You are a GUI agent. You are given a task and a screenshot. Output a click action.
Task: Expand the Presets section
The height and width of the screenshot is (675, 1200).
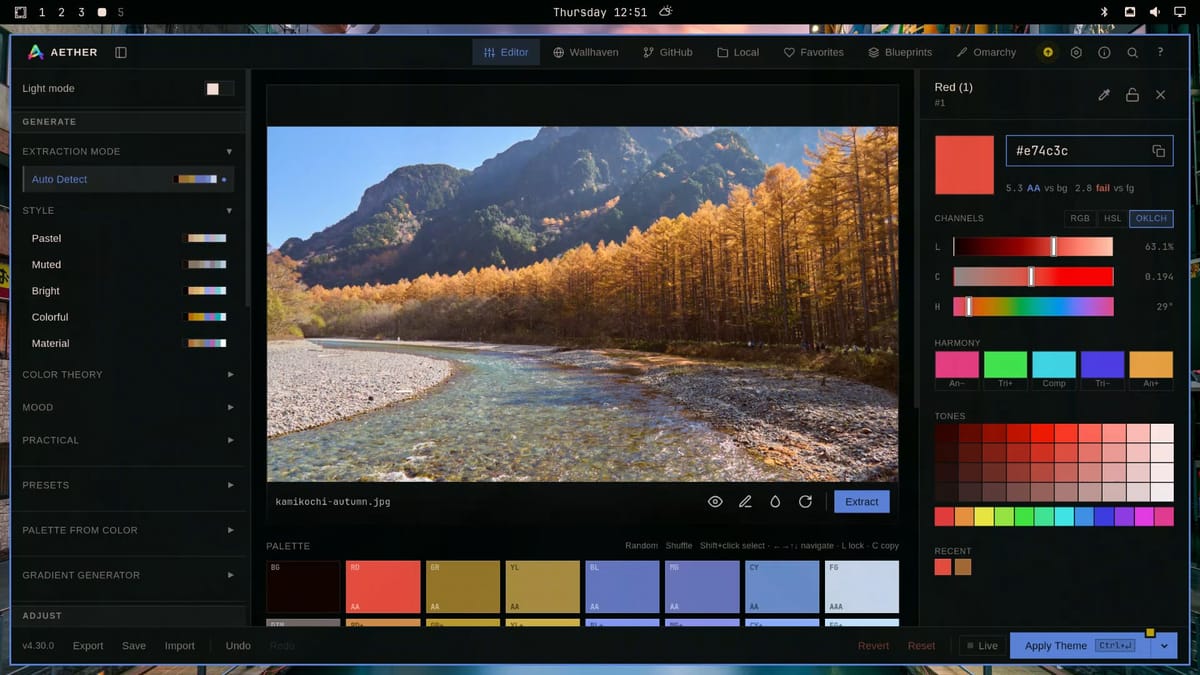coord(128,485)
